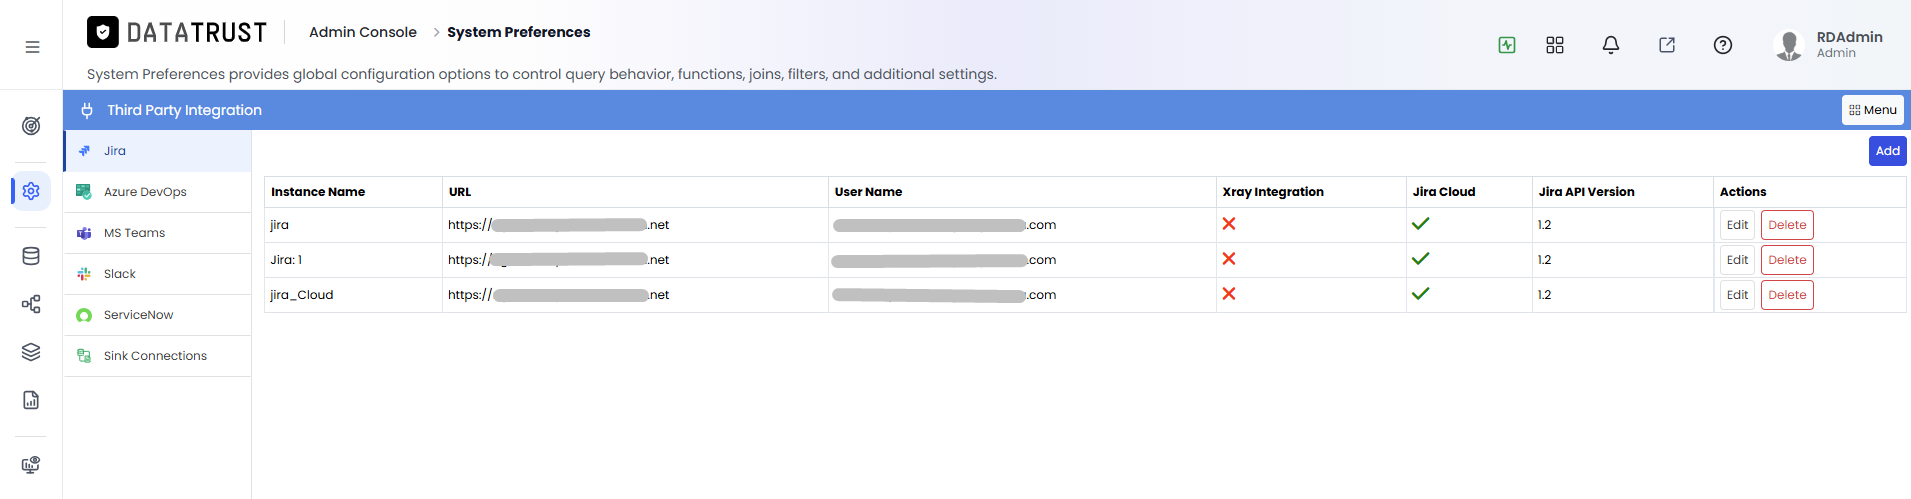Open the help question mark icon
This screenshot has height=499, width=1911.
coord(1723,45)
